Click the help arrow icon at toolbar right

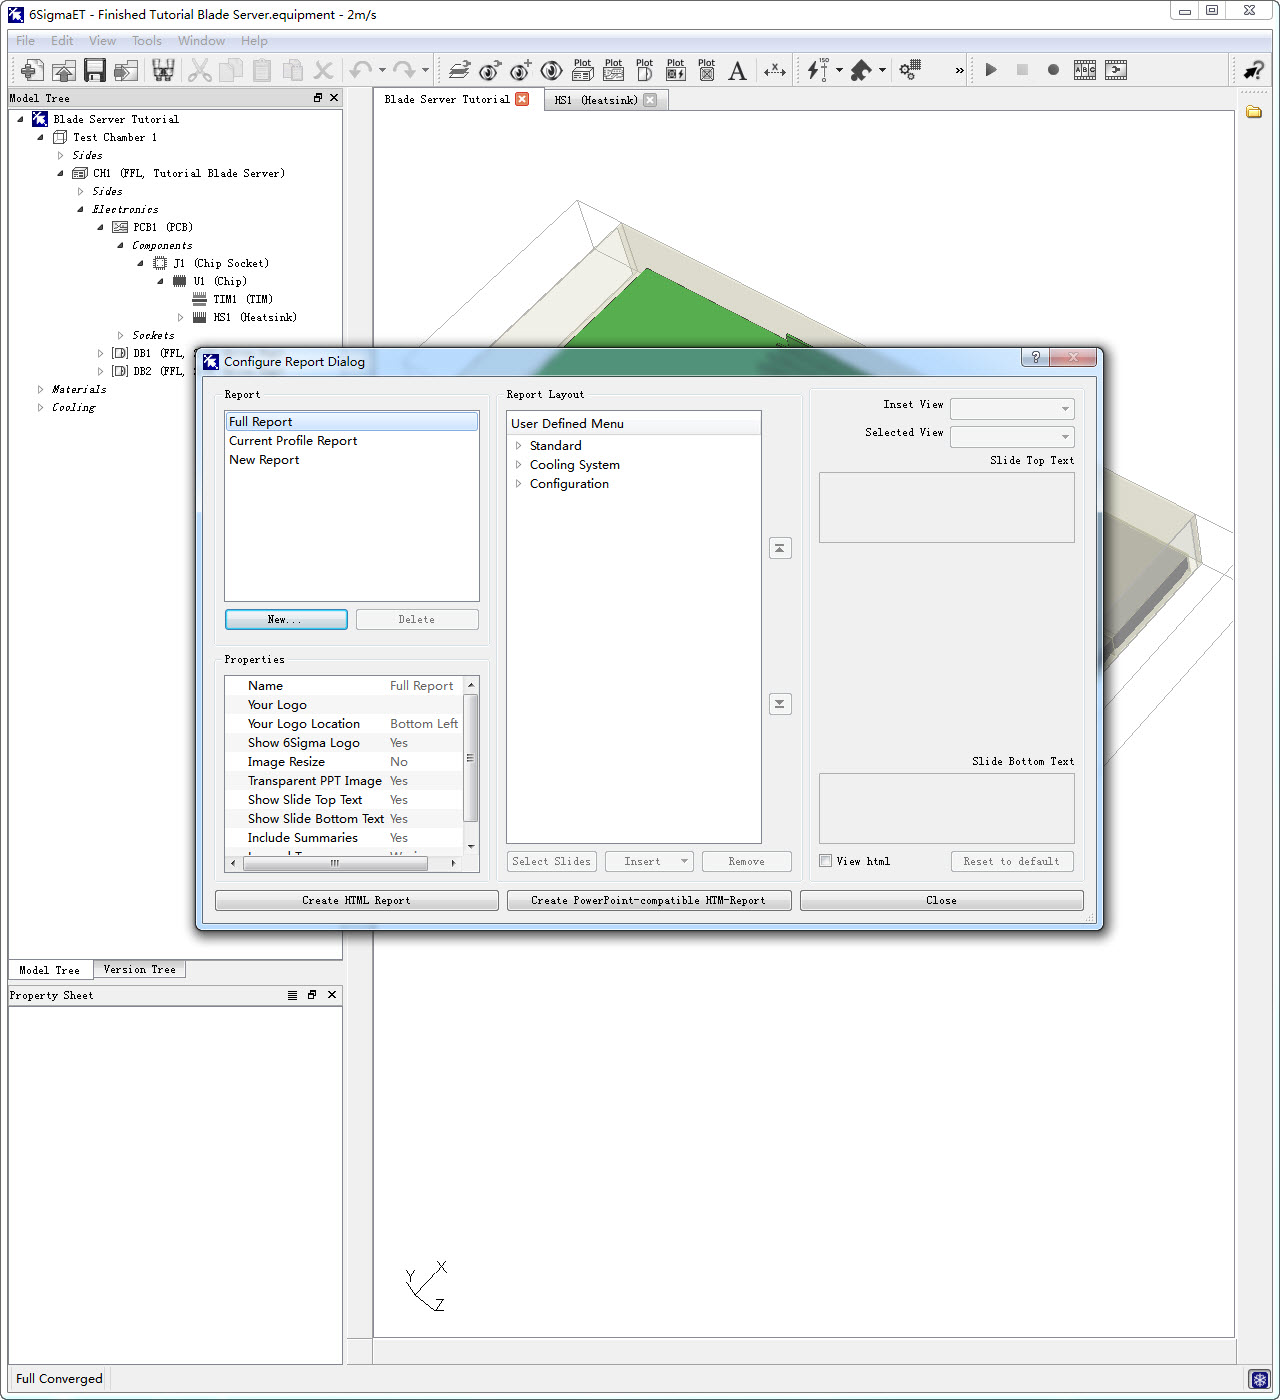click(1253, 70)
